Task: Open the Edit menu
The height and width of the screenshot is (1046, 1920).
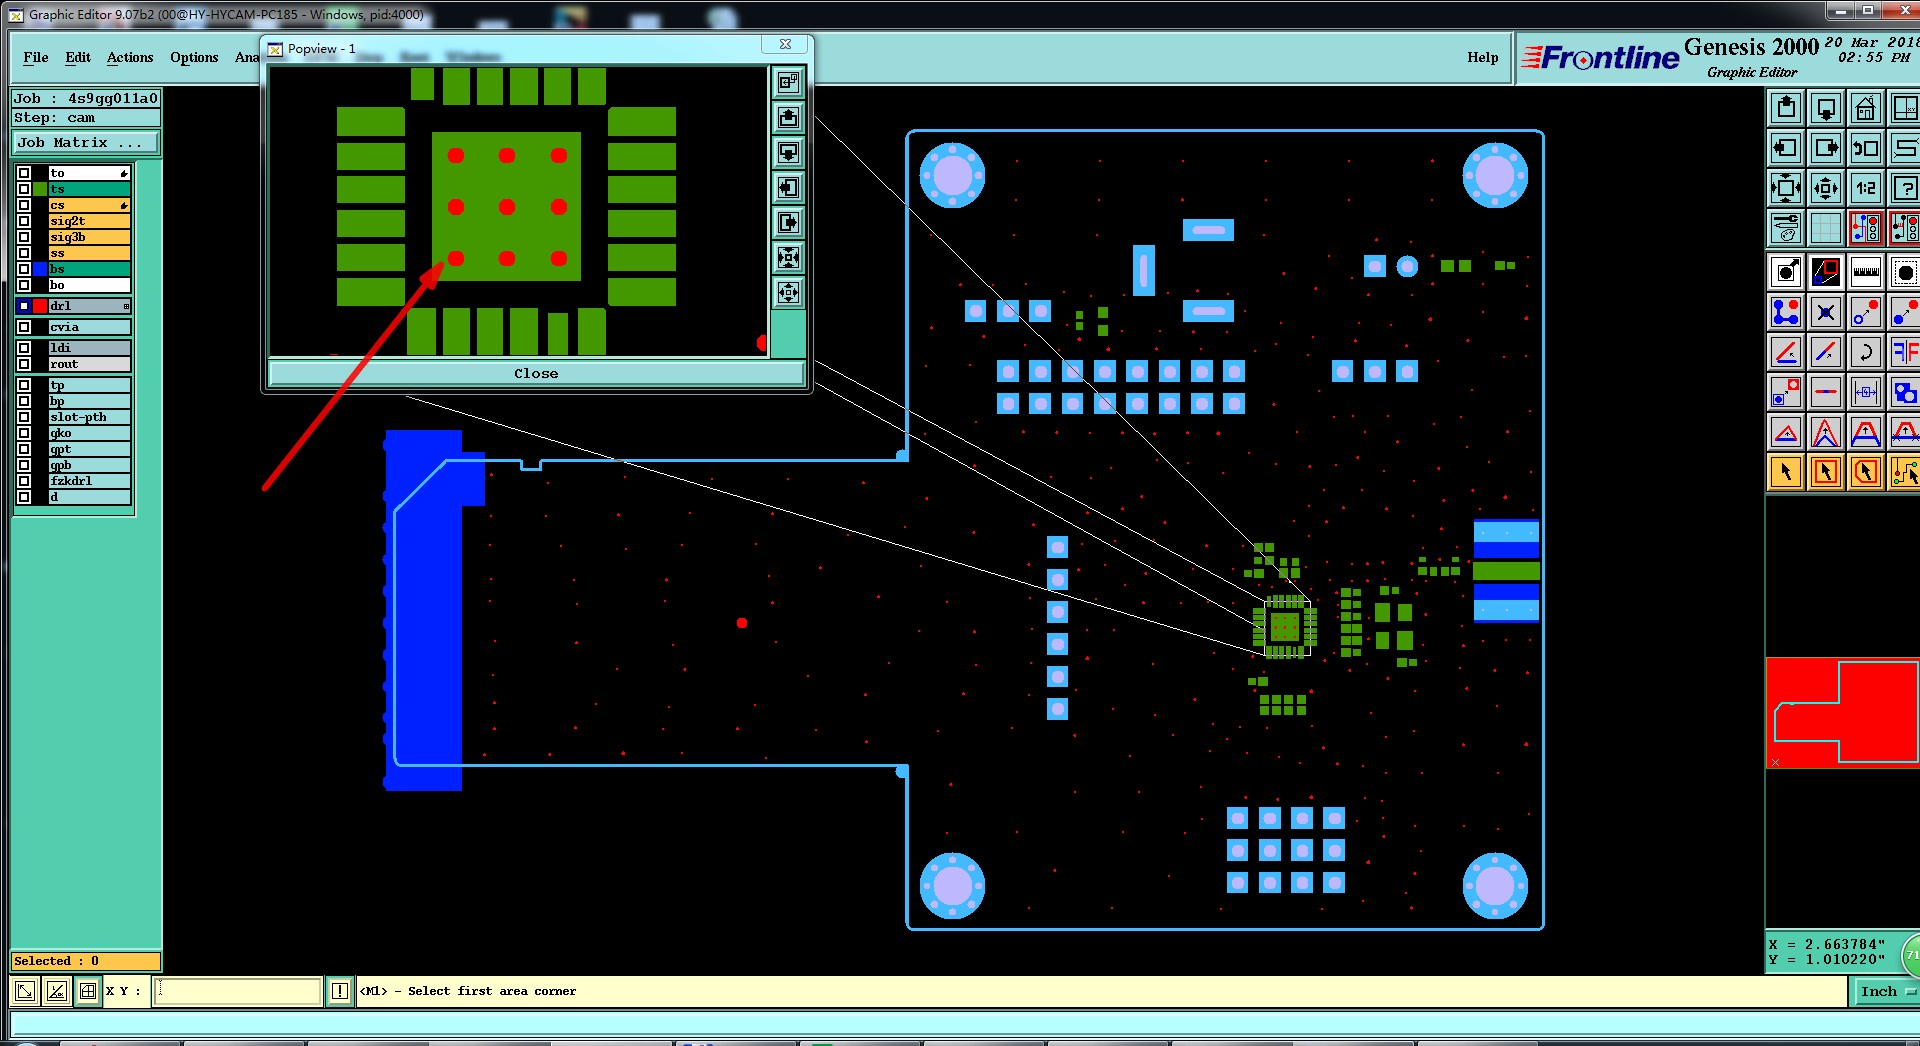Action: tap(78, 57)
